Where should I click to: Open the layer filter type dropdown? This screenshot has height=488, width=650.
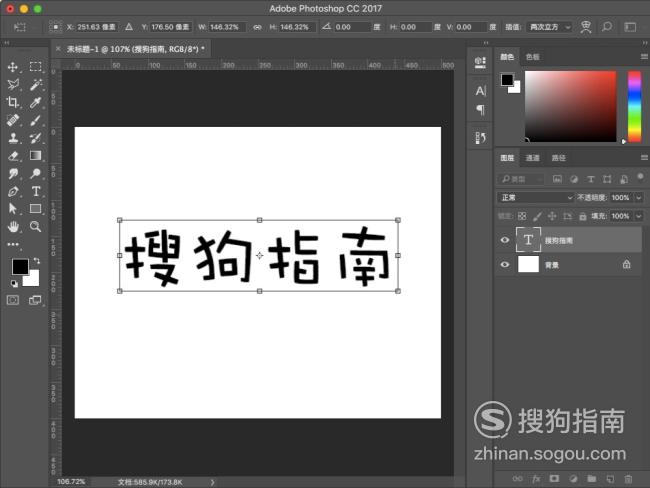pyautogui.click(x=521, y=179)
